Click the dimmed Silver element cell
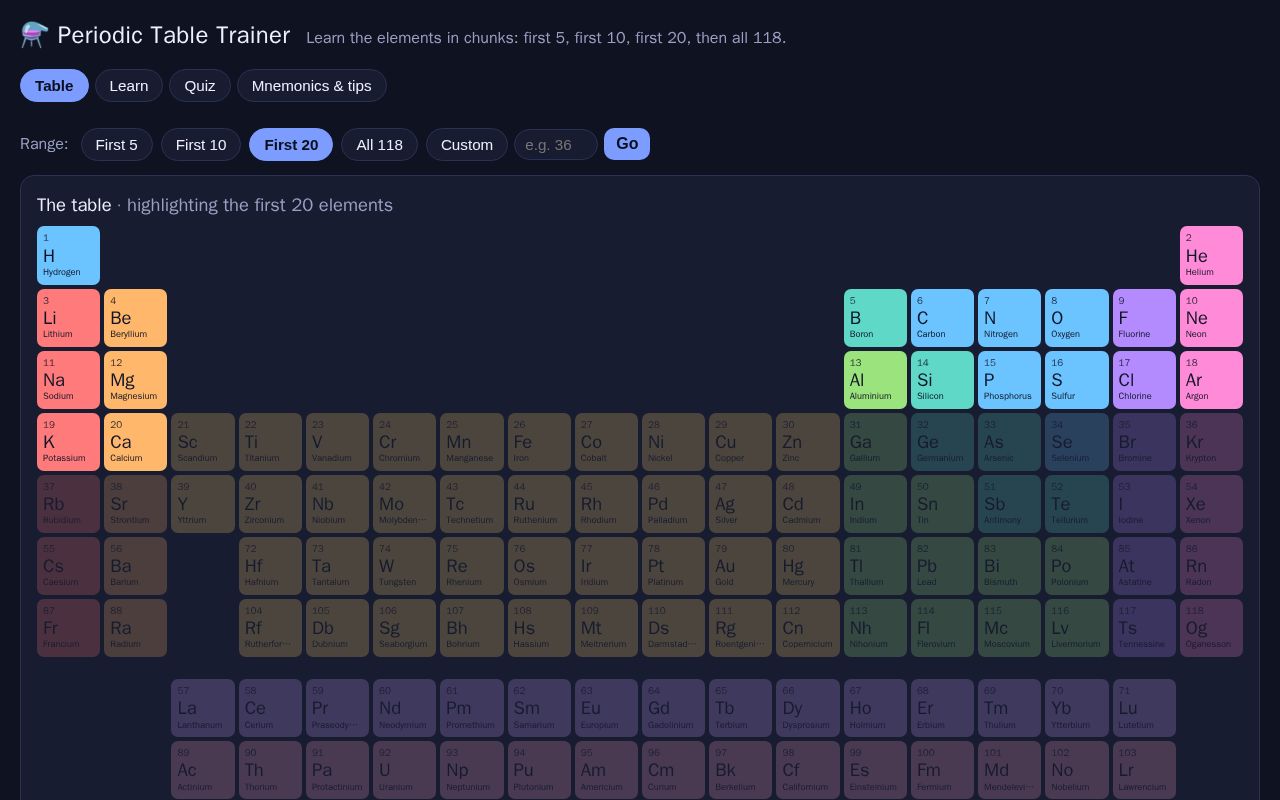Screen dimensions: 1280x800 point(740,504)
